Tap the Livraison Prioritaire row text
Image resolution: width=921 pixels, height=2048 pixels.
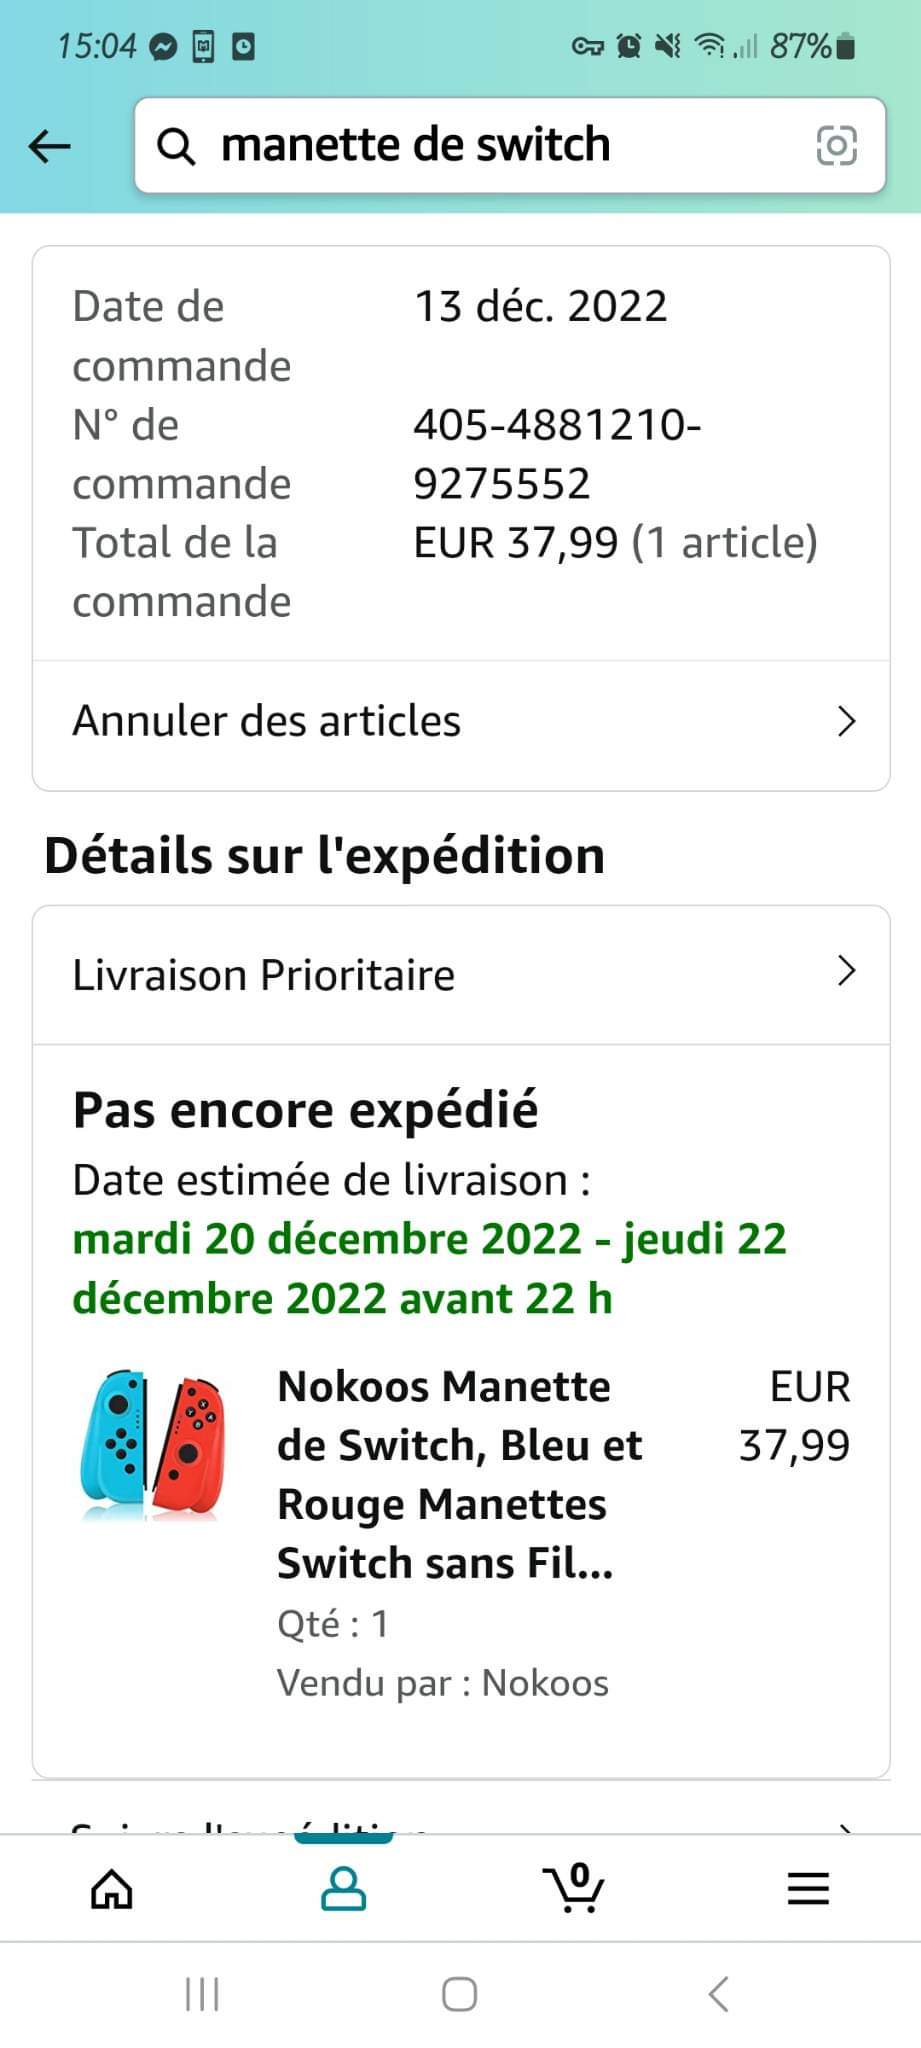click(x=264, y=975)
